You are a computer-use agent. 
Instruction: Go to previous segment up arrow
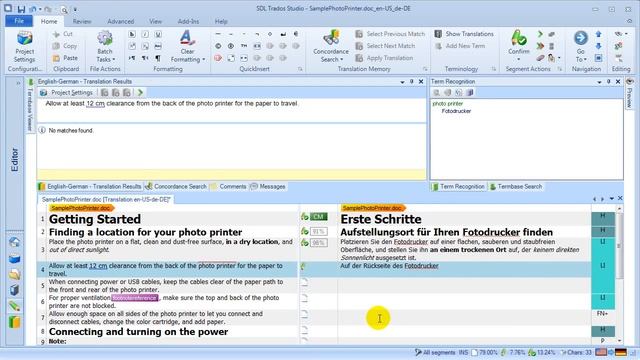[598, 34]
